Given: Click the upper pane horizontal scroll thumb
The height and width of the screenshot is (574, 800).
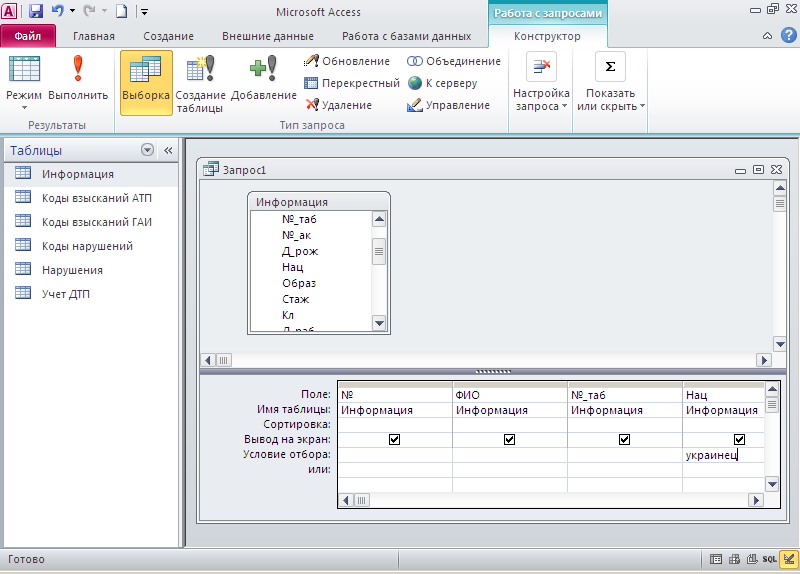Looking at the screenshot, I should 223,360.
